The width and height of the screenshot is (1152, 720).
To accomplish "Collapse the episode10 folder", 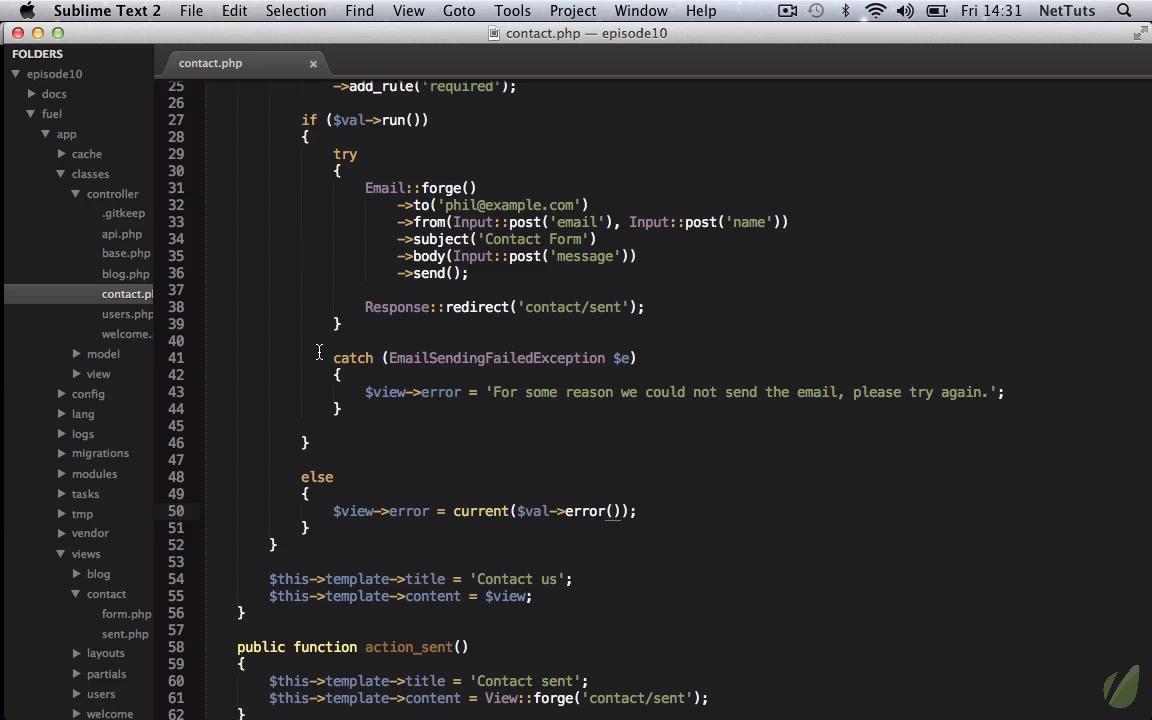I will pyautogui.click(x=15, y=73).
